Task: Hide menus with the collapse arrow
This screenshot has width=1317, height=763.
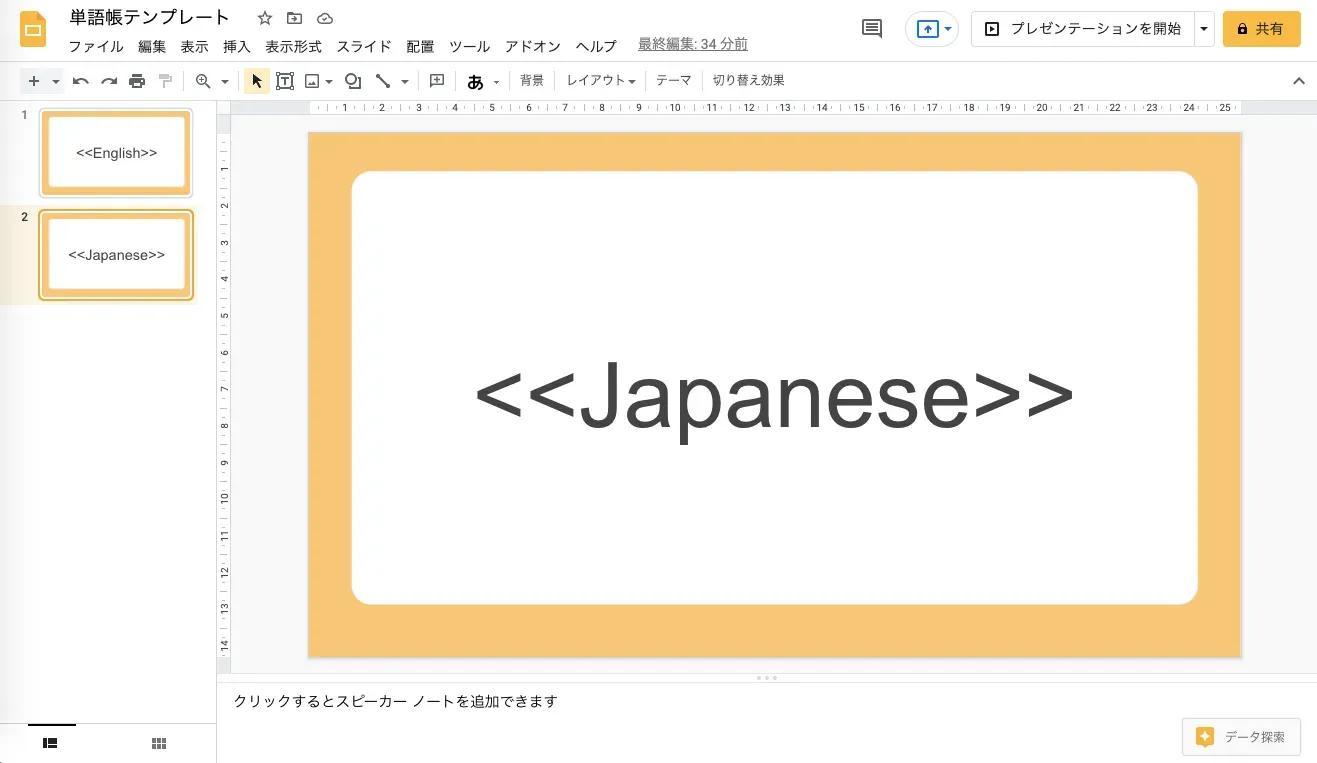Action: (x=1299, y=81)
